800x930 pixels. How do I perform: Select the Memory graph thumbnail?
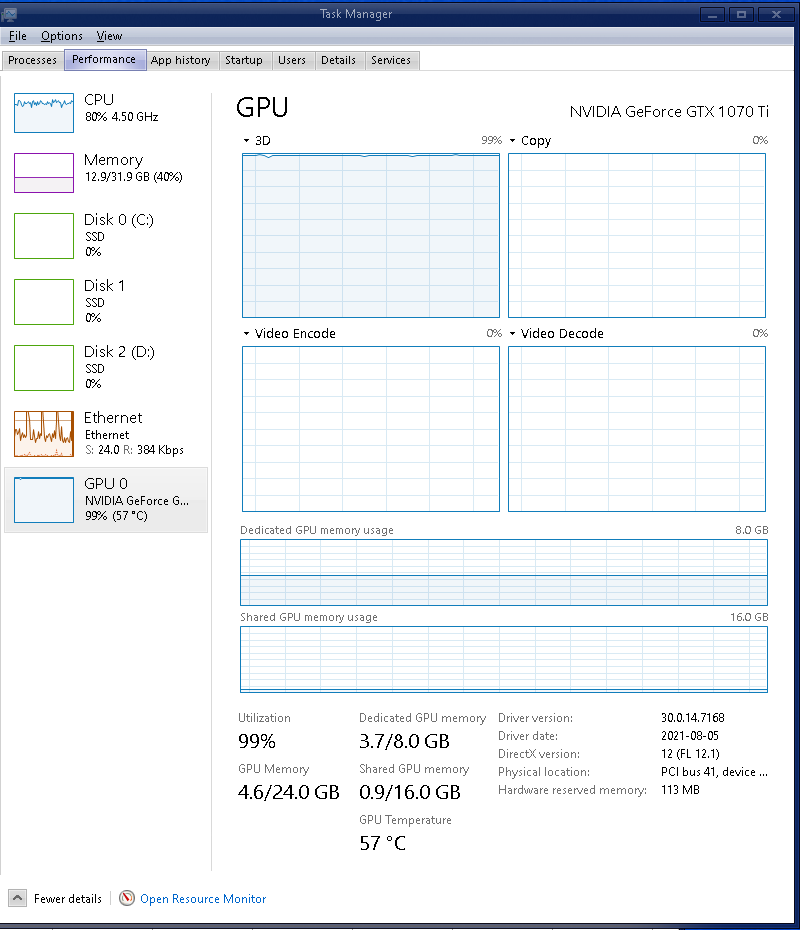(x=44, y=172)
